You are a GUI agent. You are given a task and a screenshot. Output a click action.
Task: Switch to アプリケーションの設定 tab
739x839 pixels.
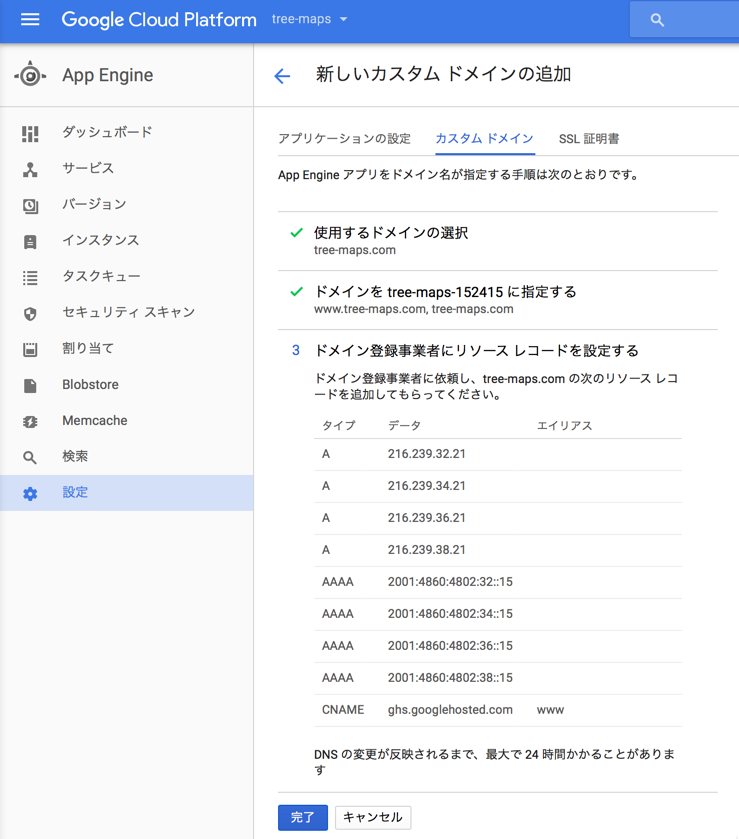(345, 139)
